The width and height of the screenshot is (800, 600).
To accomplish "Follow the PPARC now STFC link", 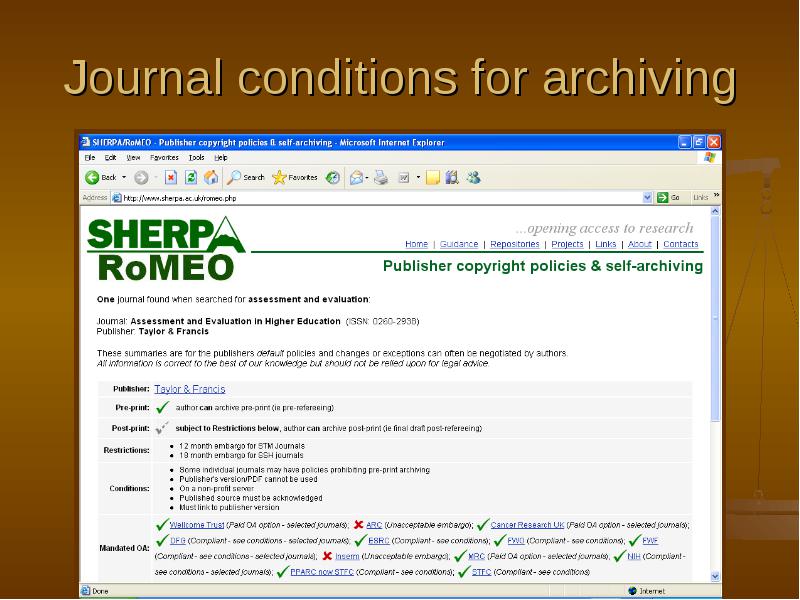I will (322, 572).
